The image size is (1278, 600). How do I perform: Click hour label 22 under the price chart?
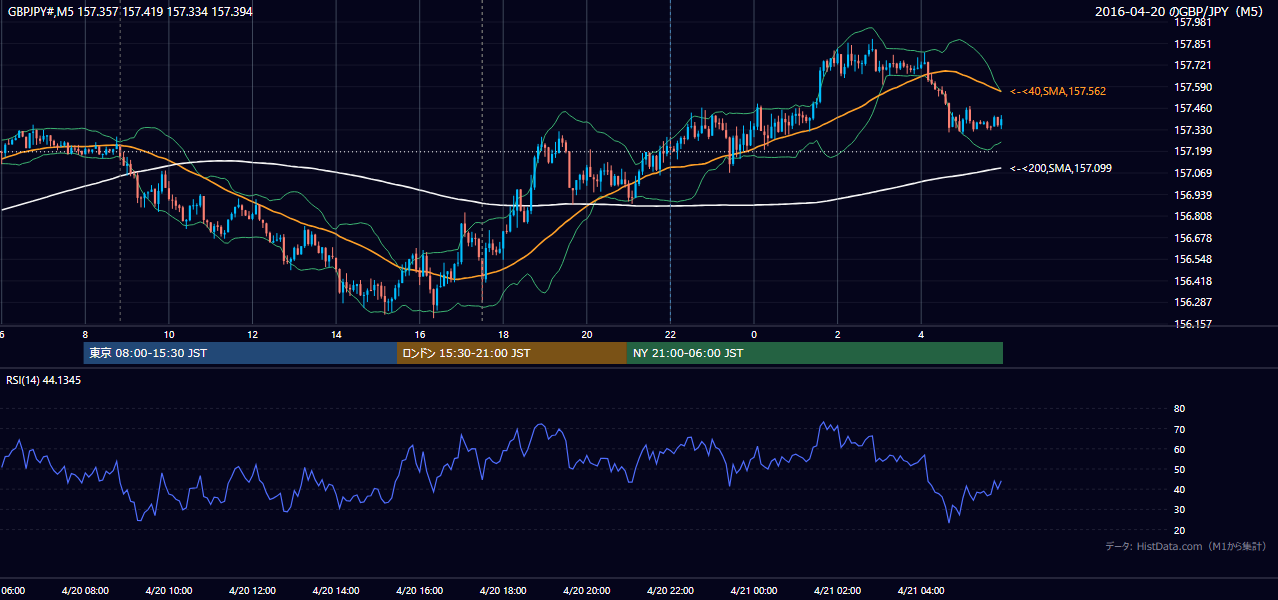click(x=670, y=334)
